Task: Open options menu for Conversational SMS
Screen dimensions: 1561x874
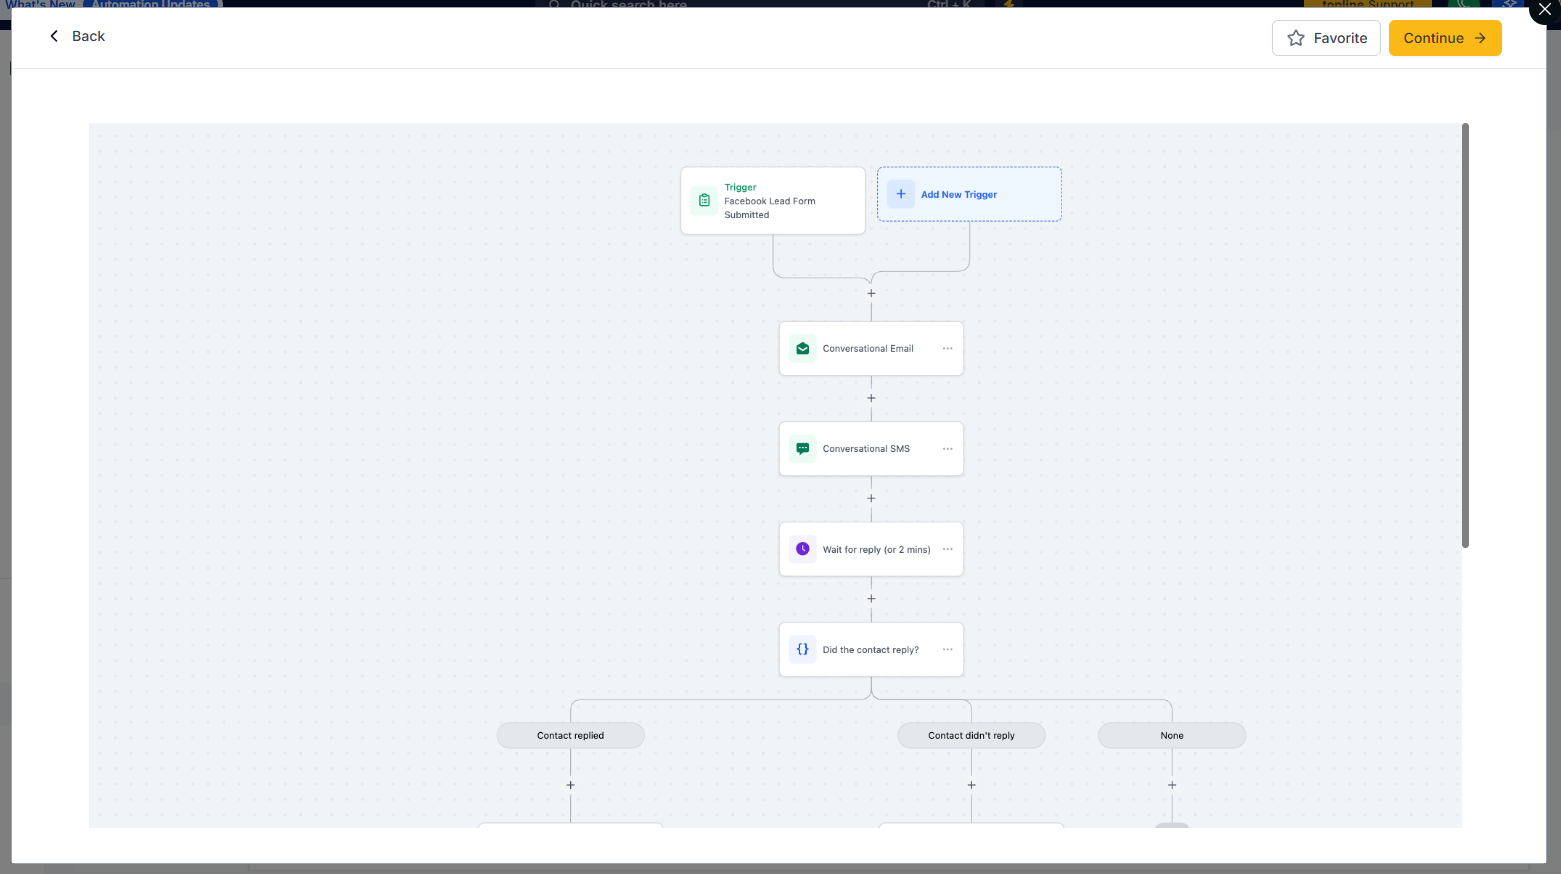Action: point(947,449)
